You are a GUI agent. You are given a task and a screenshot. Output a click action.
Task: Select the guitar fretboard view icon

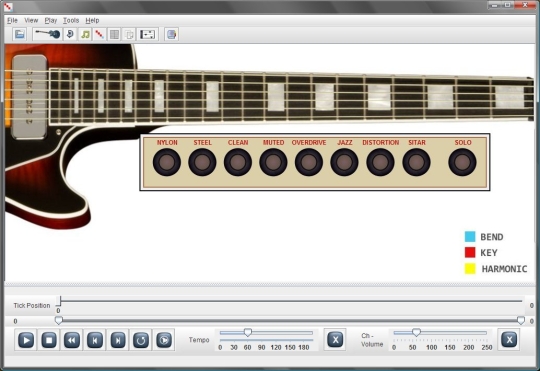coord(48,34)
